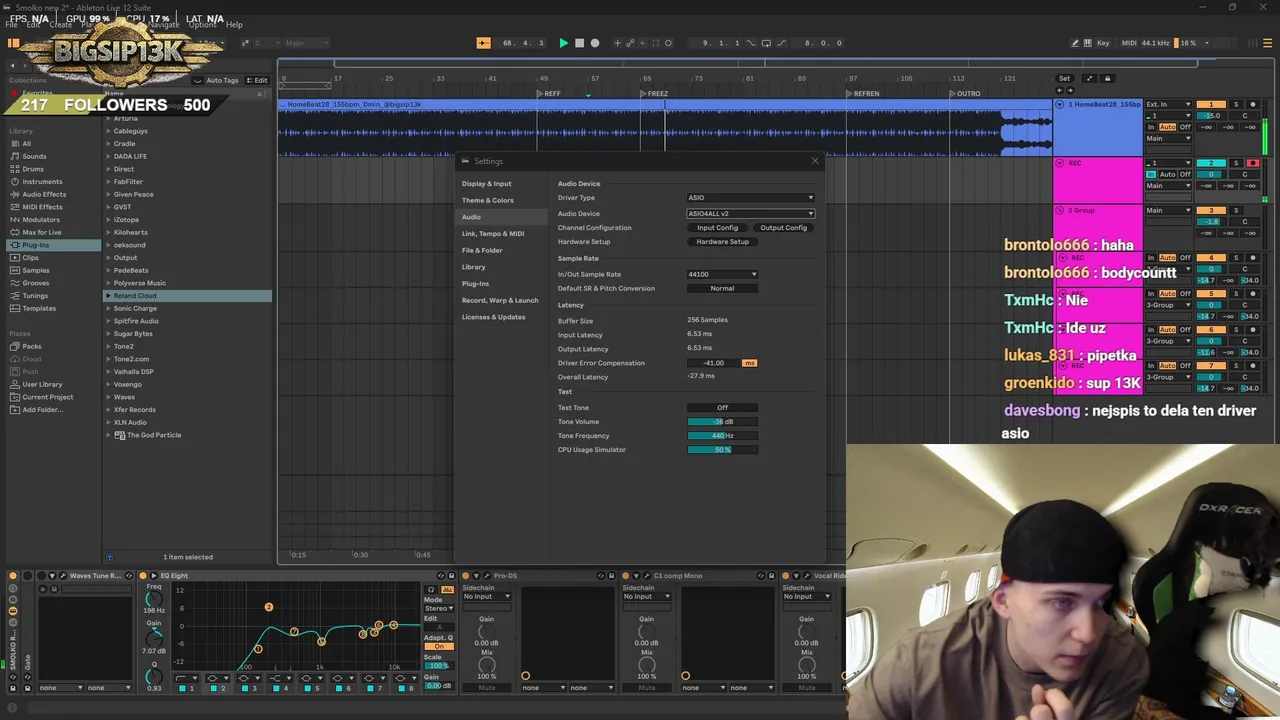
Task: Adjust the Tone Volume slider
Action: pyautogui.click(x=722, y=422)
